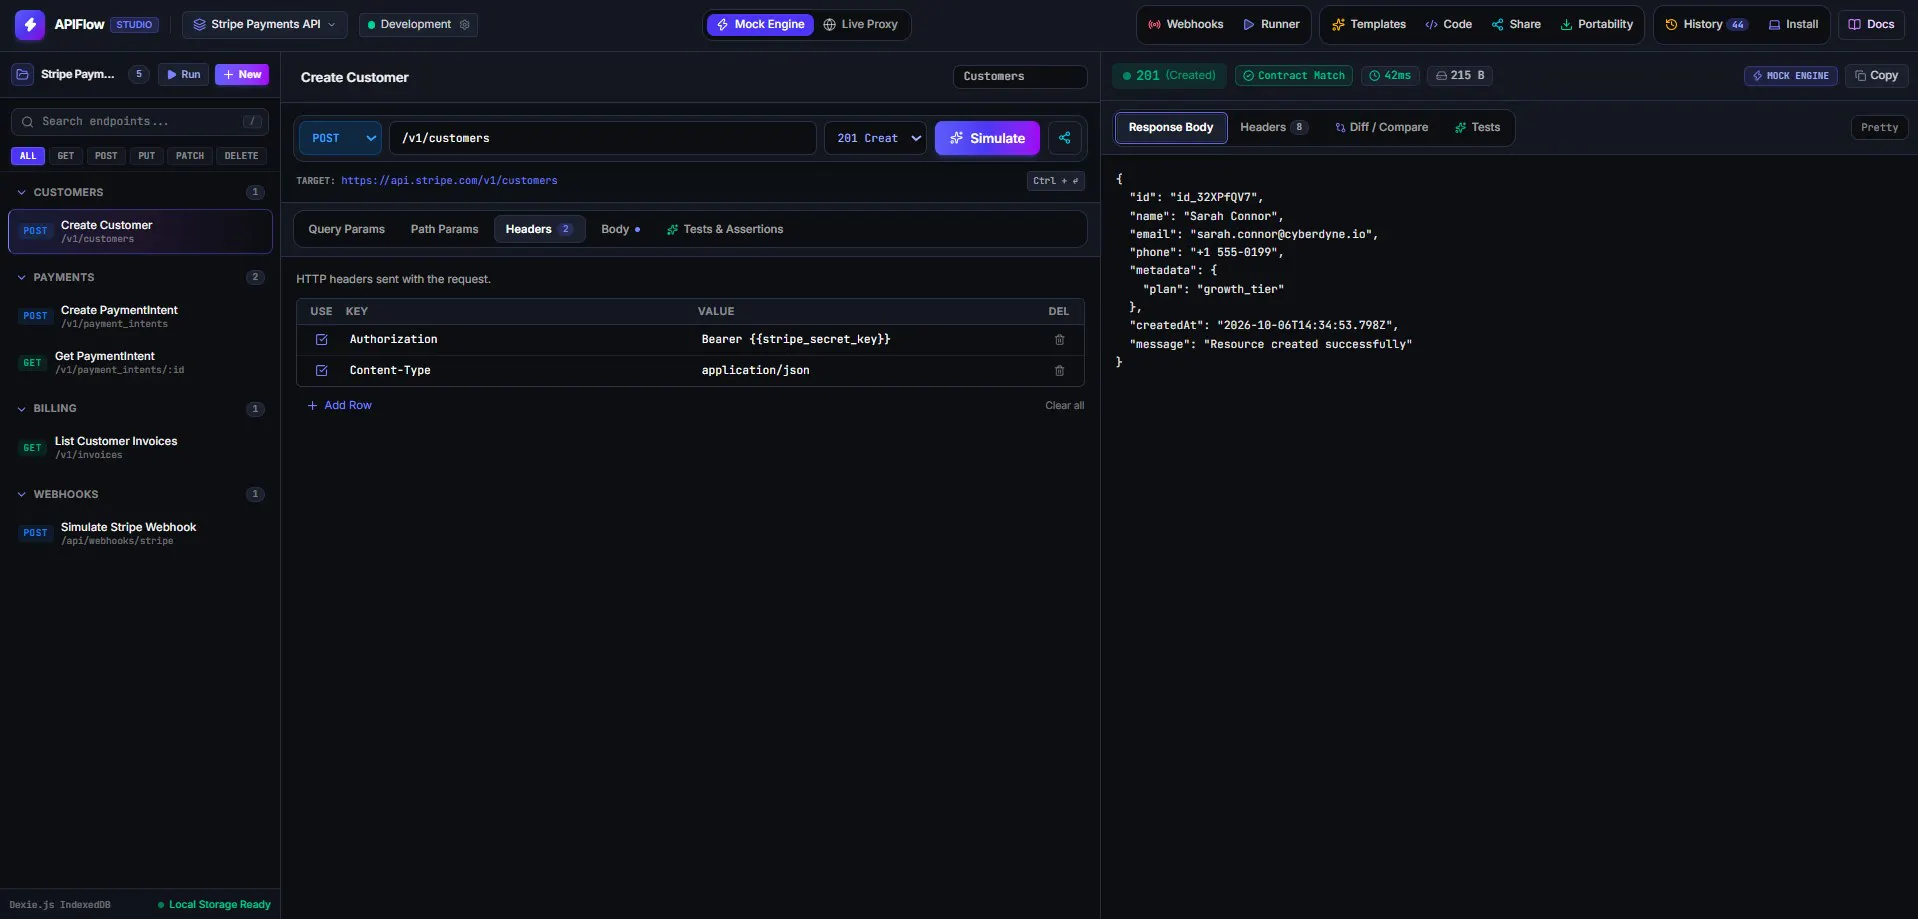Switch to Live Proxy mode
1918x919 pixels.
[x=860, y=25]
